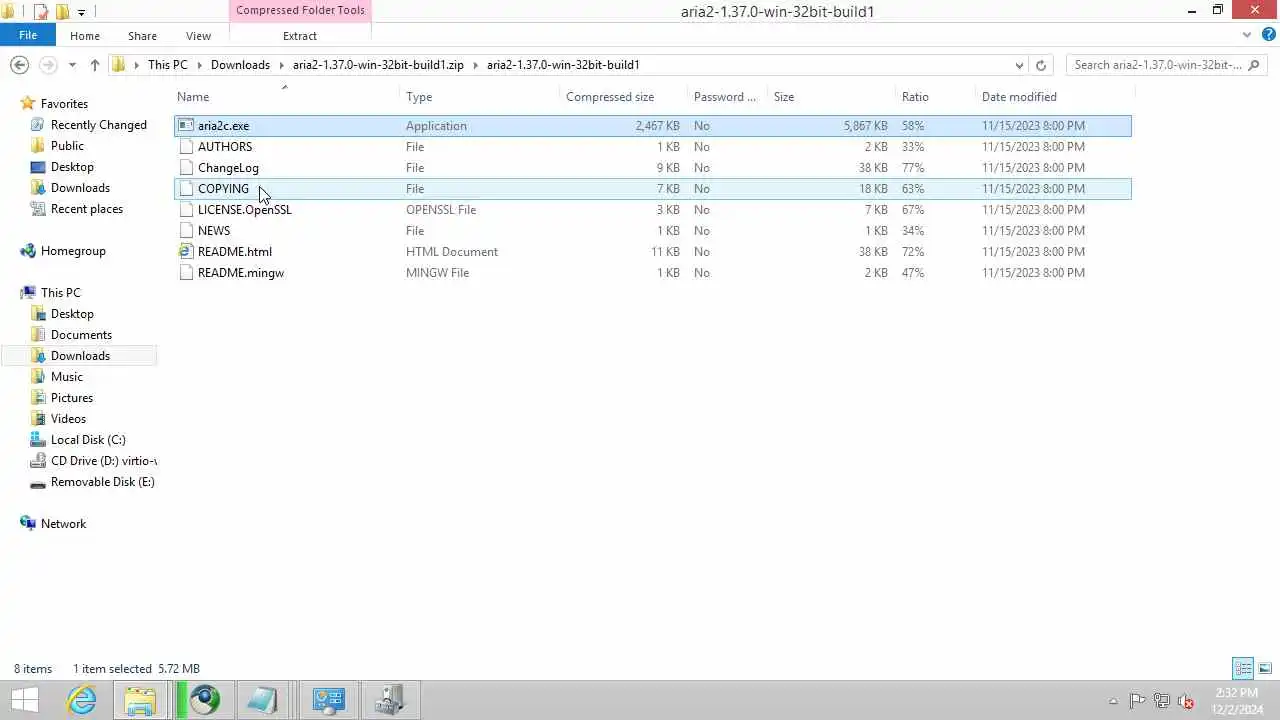Screen dimensions: 1280x720
Task: Sort files by Name column
Action: coord(193,97)
